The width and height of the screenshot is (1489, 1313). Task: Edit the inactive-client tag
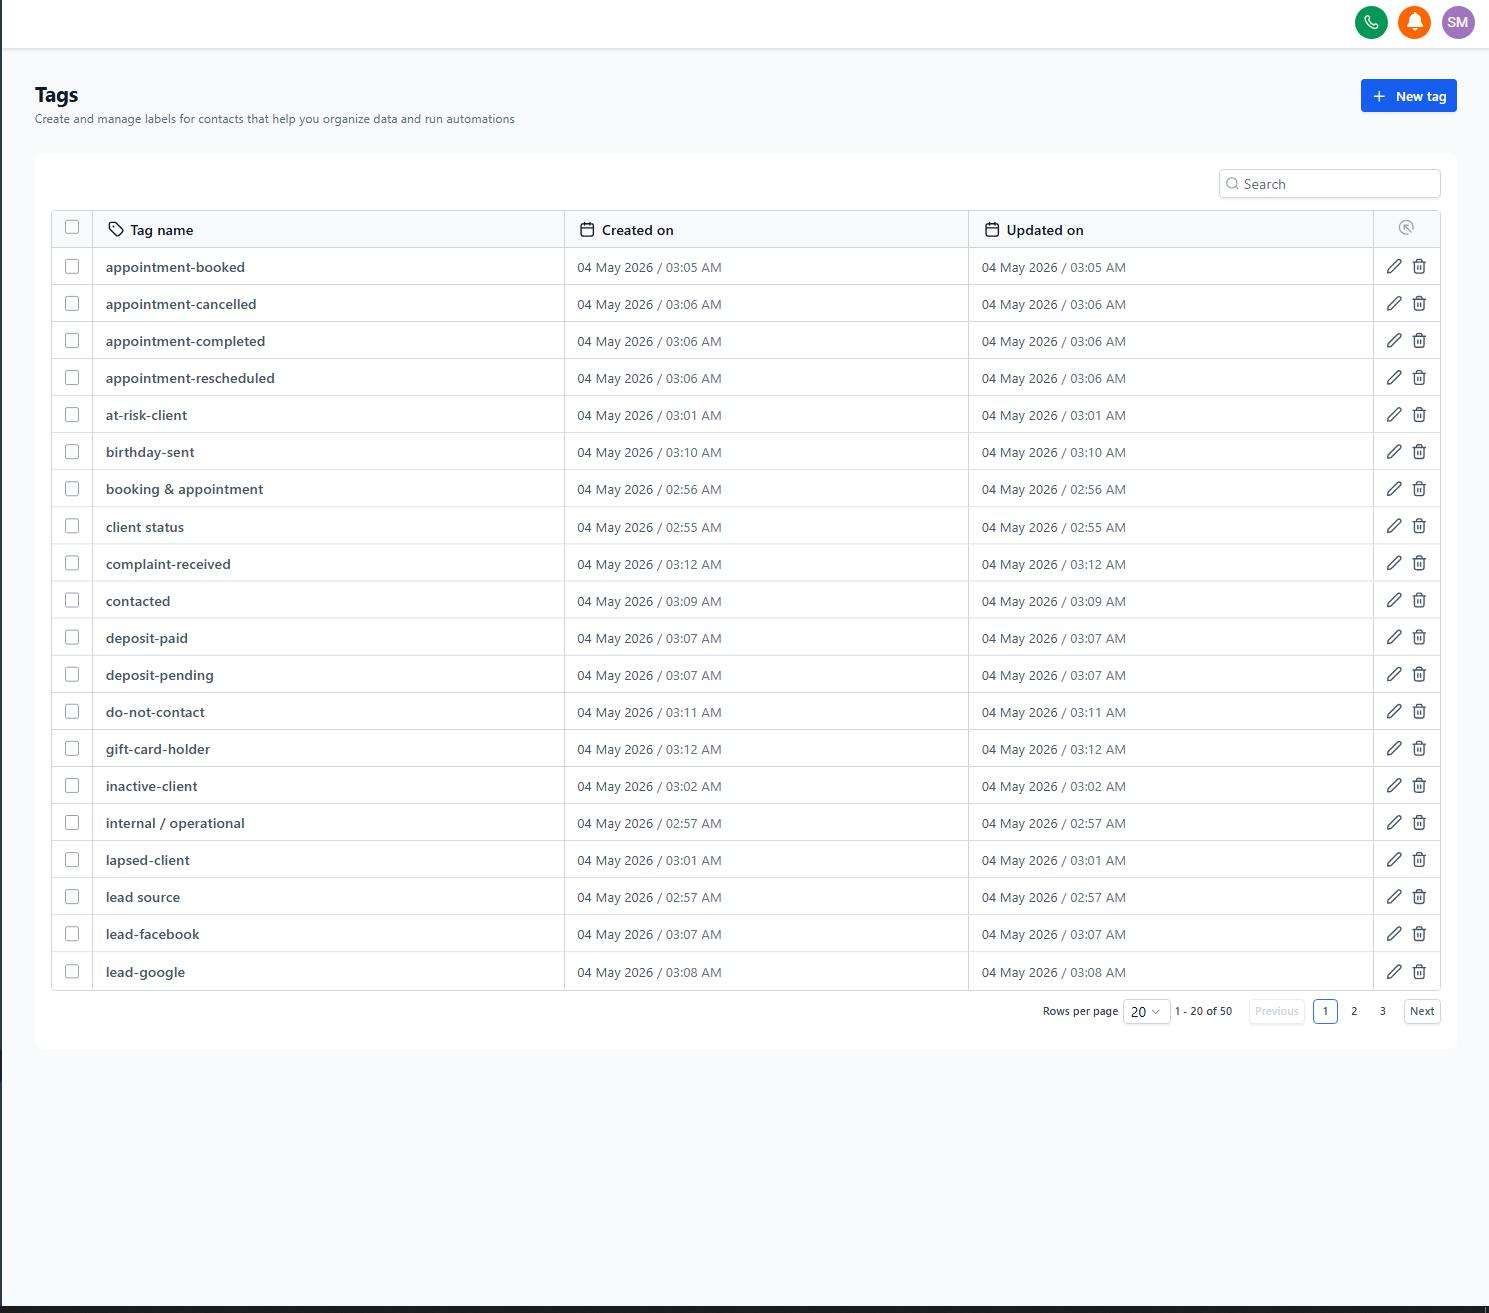[x=1394, y=785]
